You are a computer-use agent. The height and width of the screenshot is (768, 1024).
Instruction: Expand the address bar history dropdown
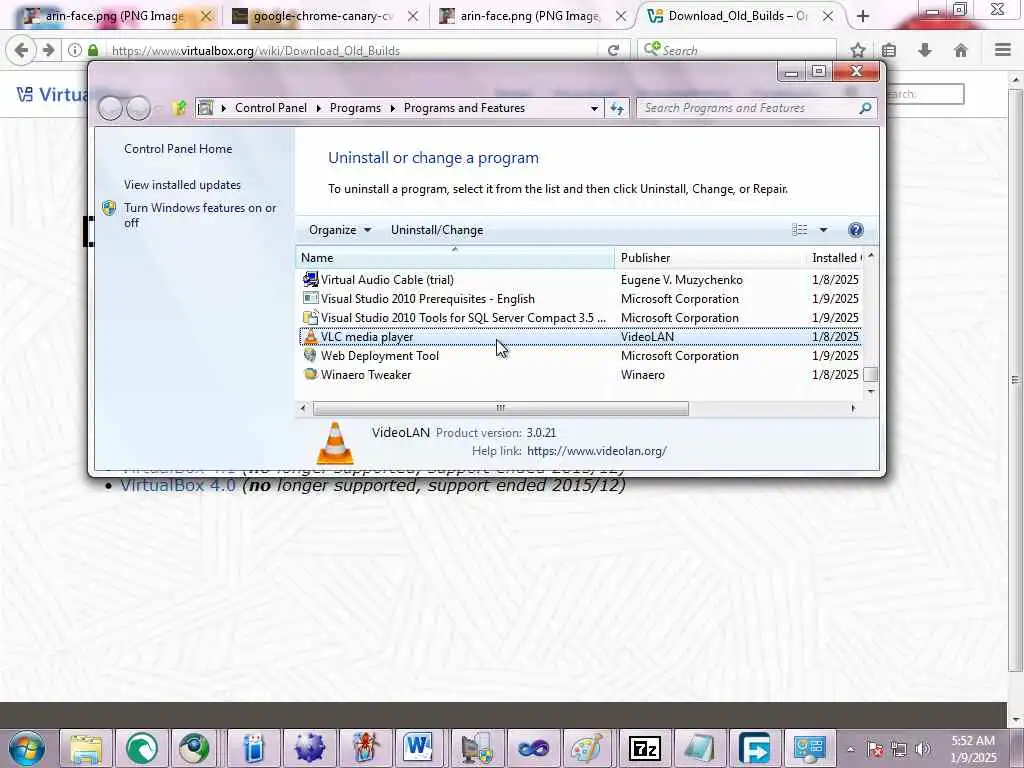tap(594, 108)
